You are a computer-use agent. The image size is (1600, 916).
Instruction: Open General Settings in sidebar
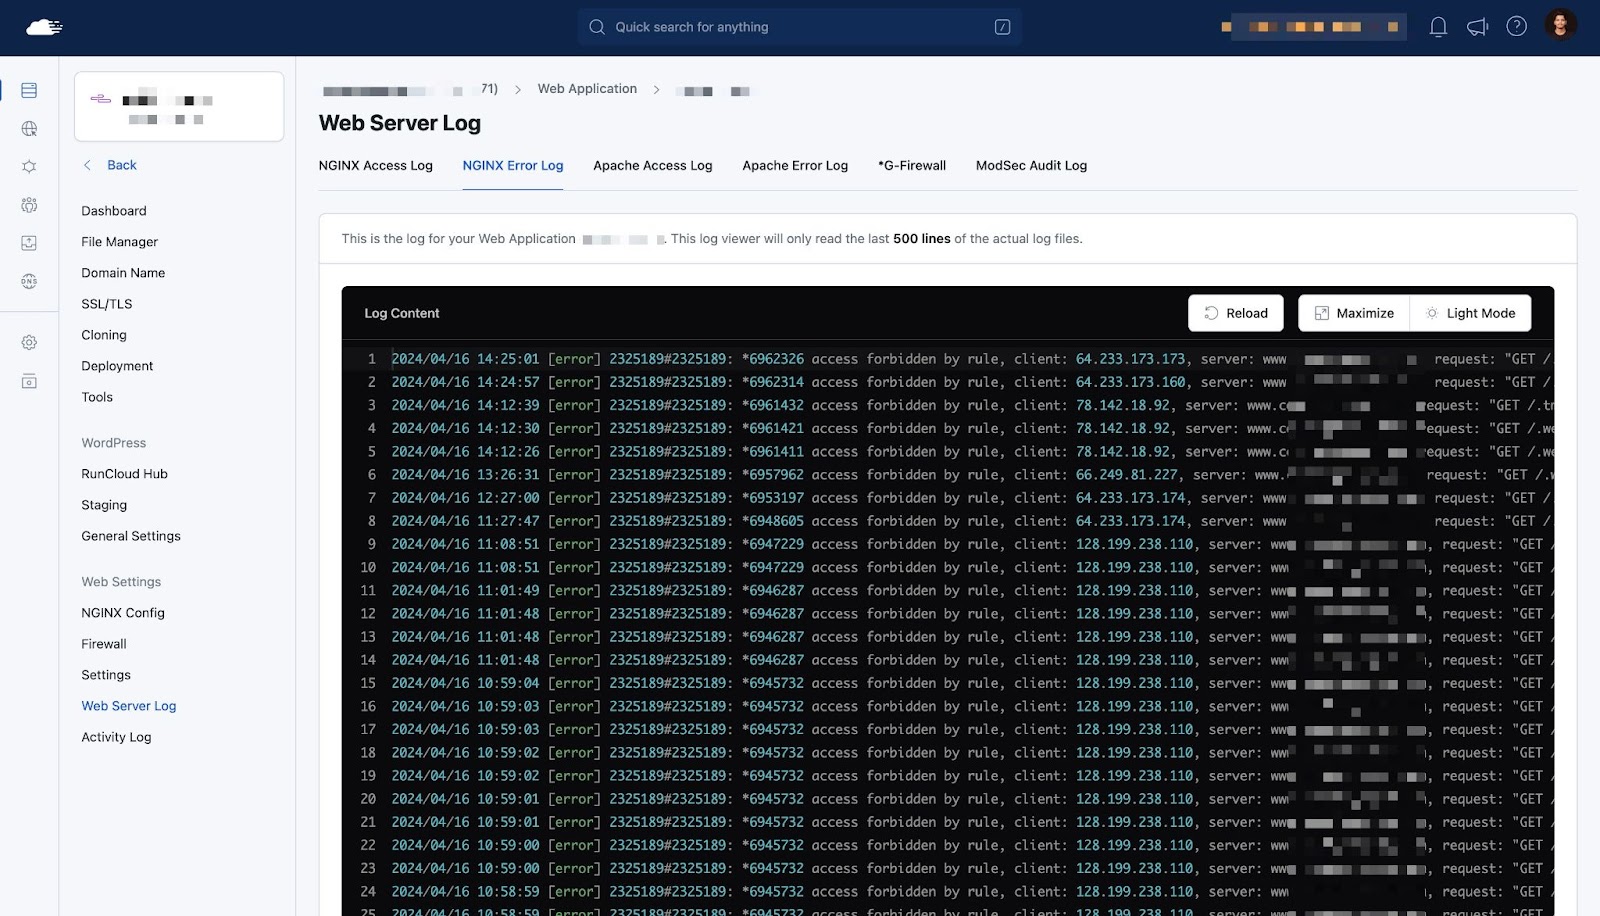[x=131, y=536]
